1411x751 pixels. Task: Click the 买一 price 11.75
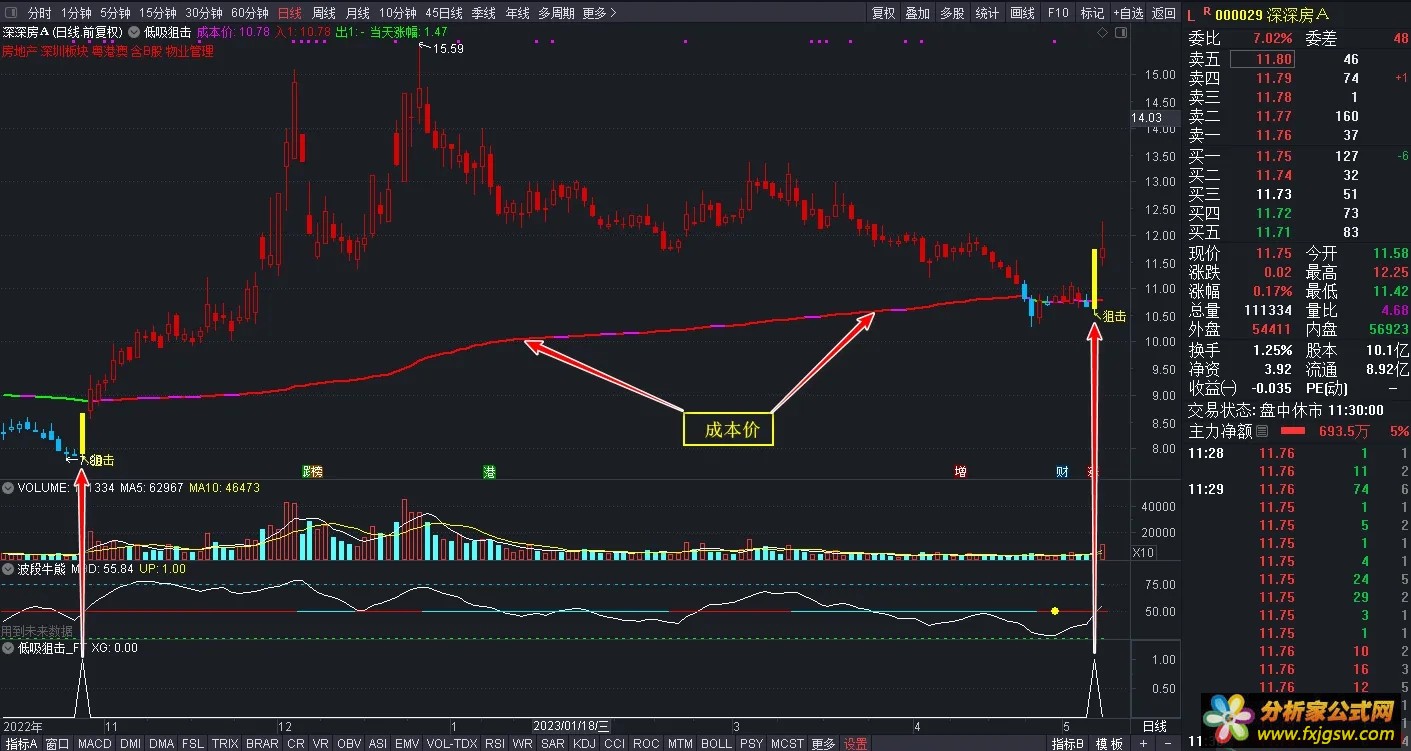pos(1274,156)
